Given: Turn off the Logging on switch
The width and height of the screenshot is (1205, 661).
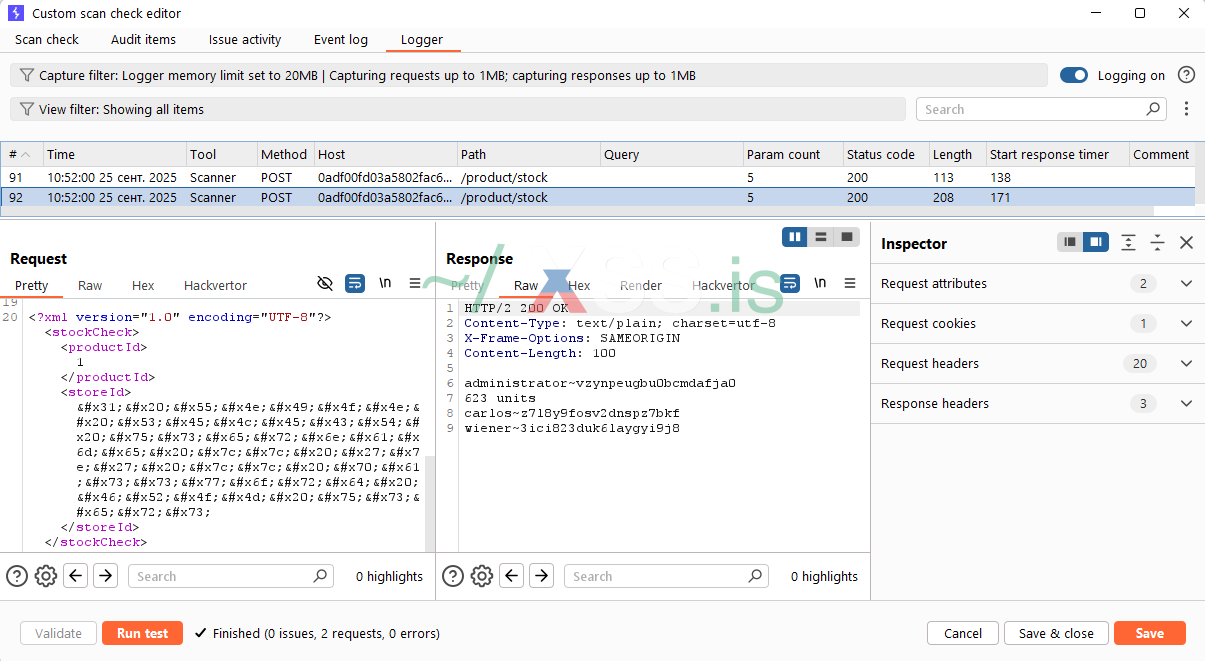Looking at the screenshot, I should [x=1074, y=75].
